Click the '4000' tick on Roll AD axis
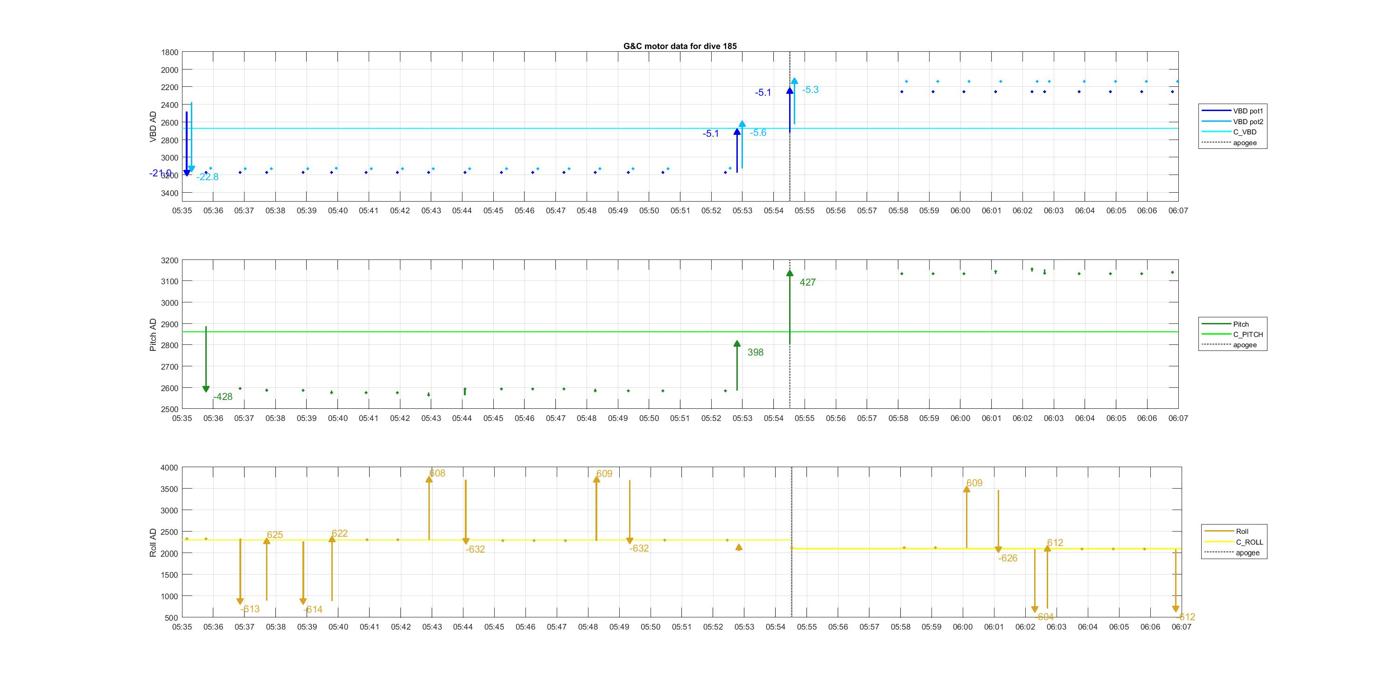This screenshot has width=1400, height=693. pyautogui.click(x=170, y=467)
